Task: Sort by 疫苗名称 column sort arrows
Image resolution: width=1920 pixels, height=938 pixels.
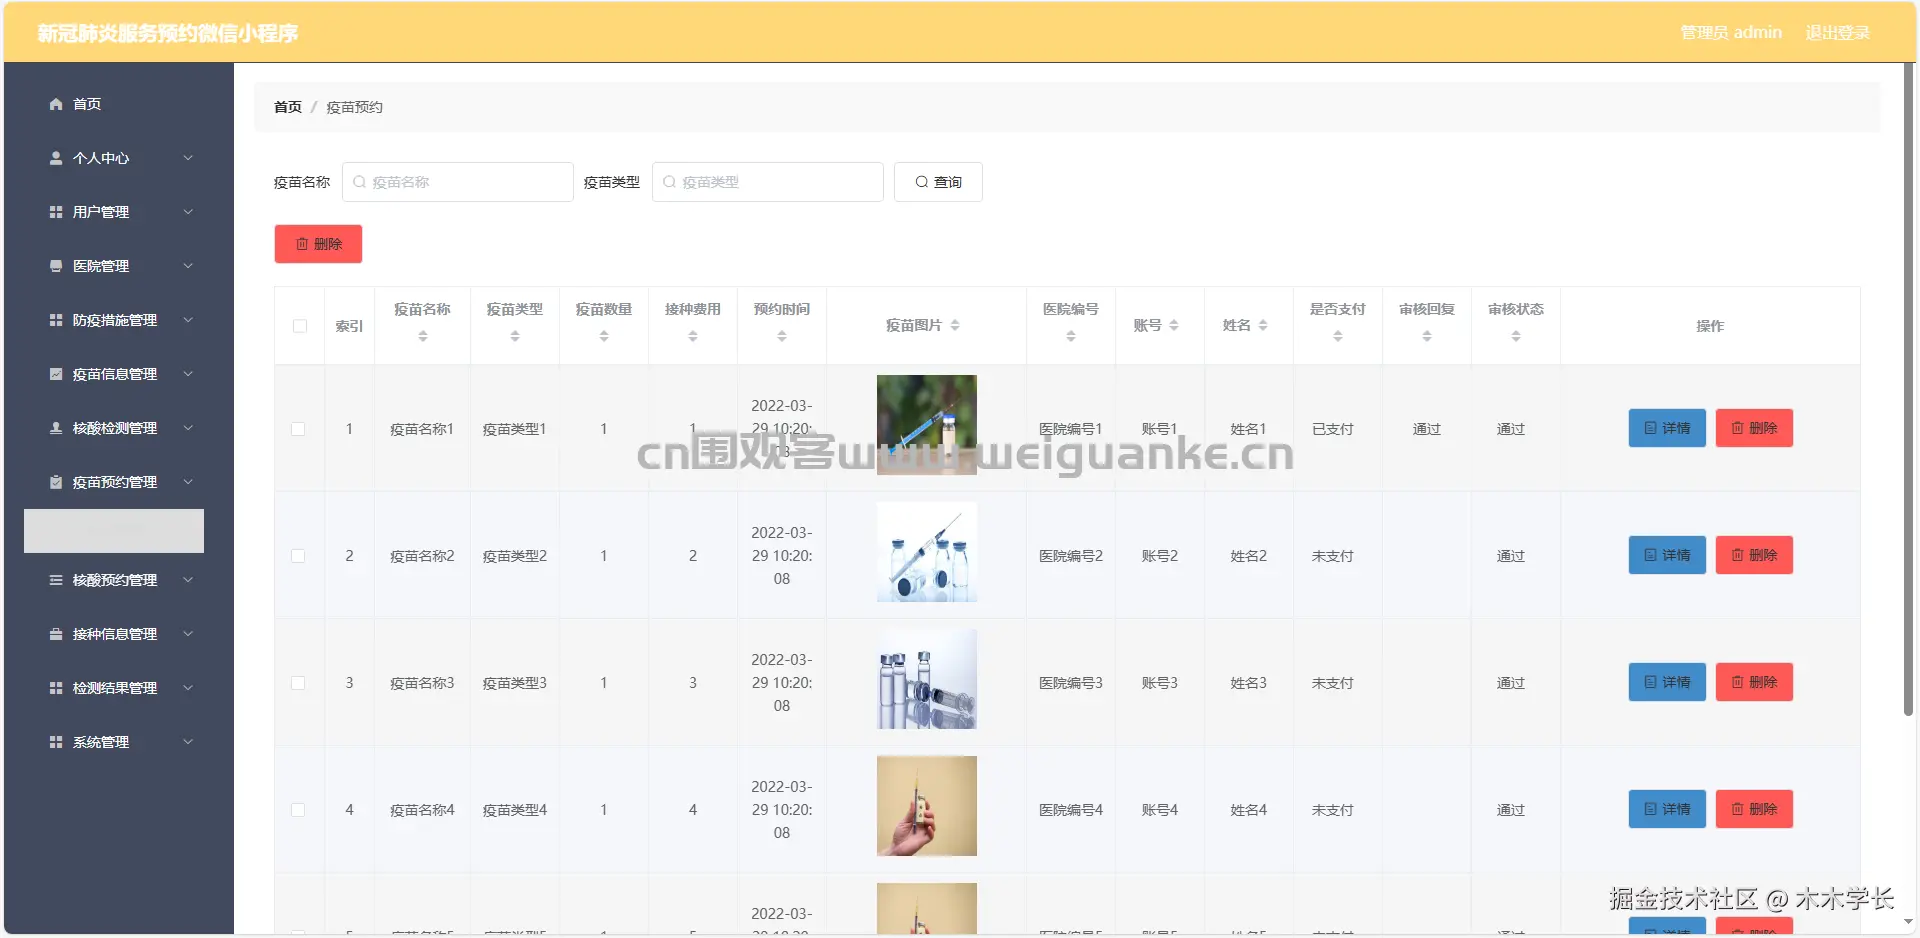Action: 423,337
